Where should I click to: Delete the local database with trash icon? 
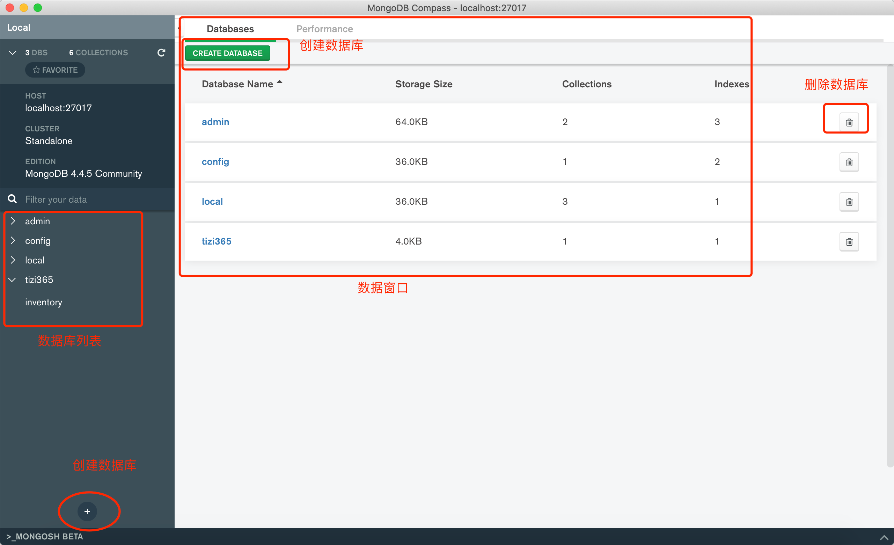[849, 202]
